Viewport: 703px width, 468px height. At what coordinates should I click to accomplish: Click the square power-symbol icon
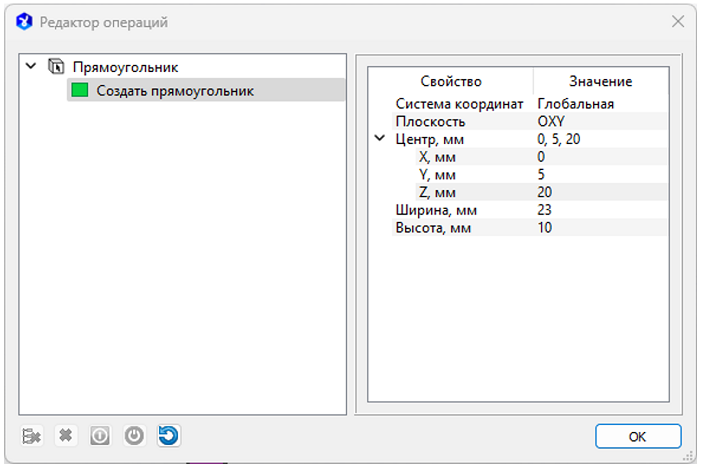tap(100, 436)
